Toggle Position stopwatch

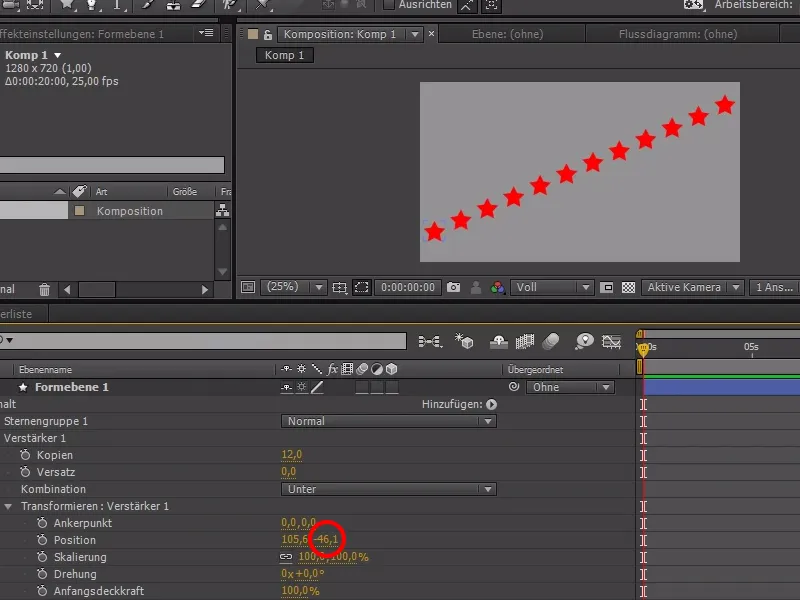[x=42, y=539]
